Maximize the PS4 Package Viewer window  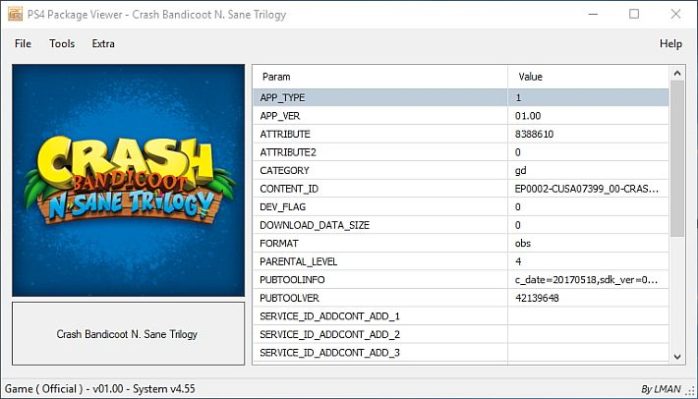[634, 14]
